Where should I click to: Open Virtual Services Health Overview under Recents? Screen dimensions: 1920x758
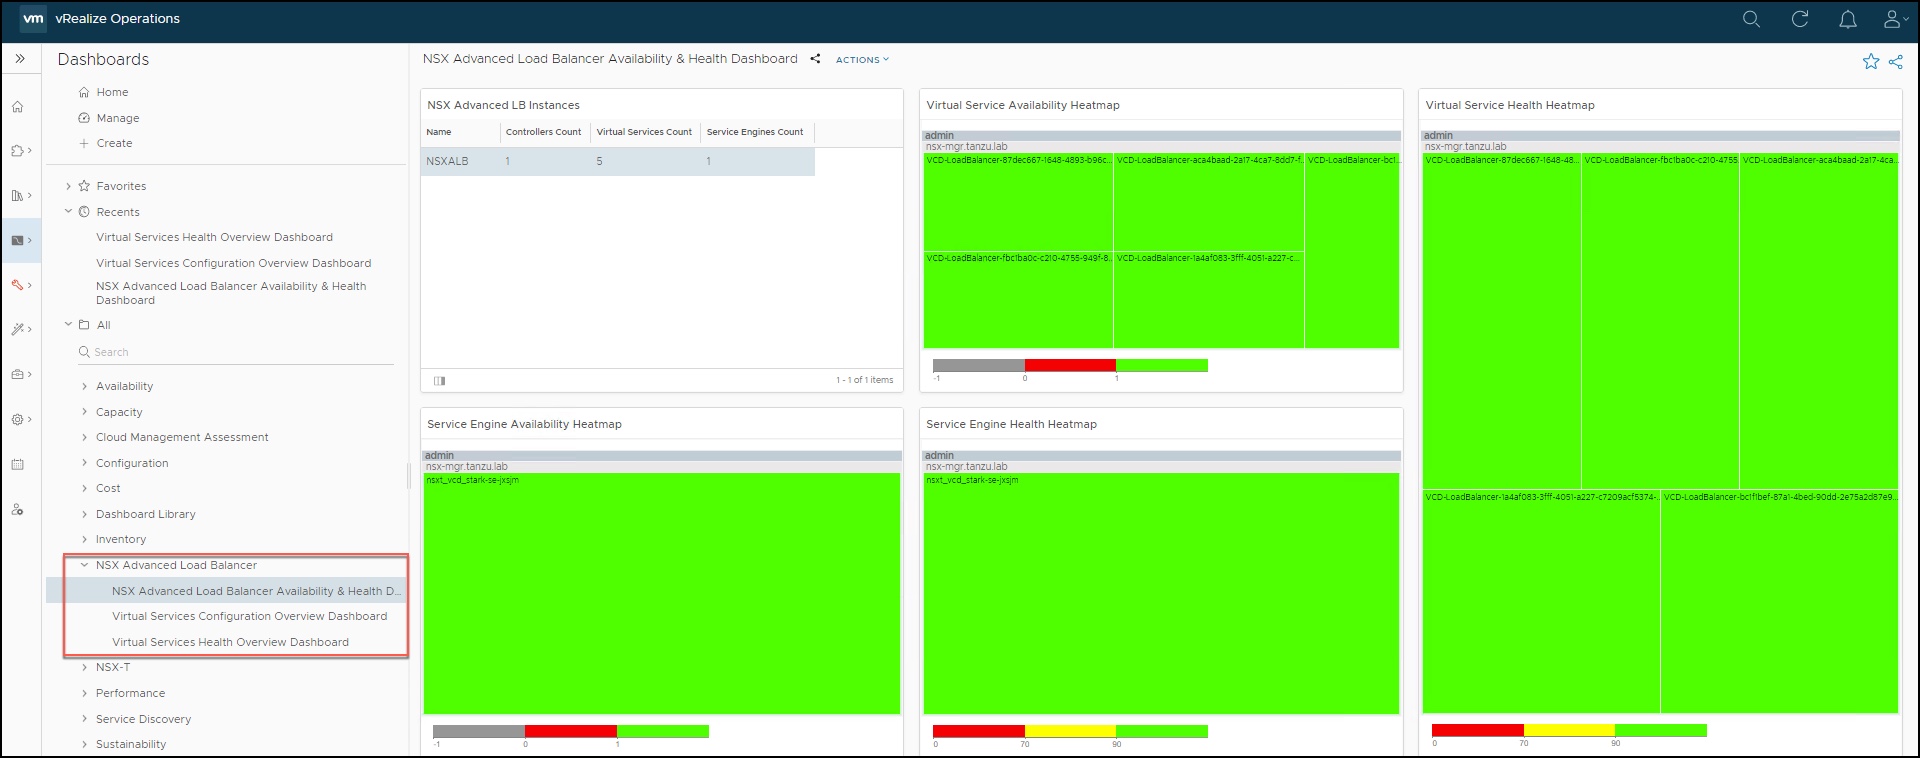tap(214, 237)
